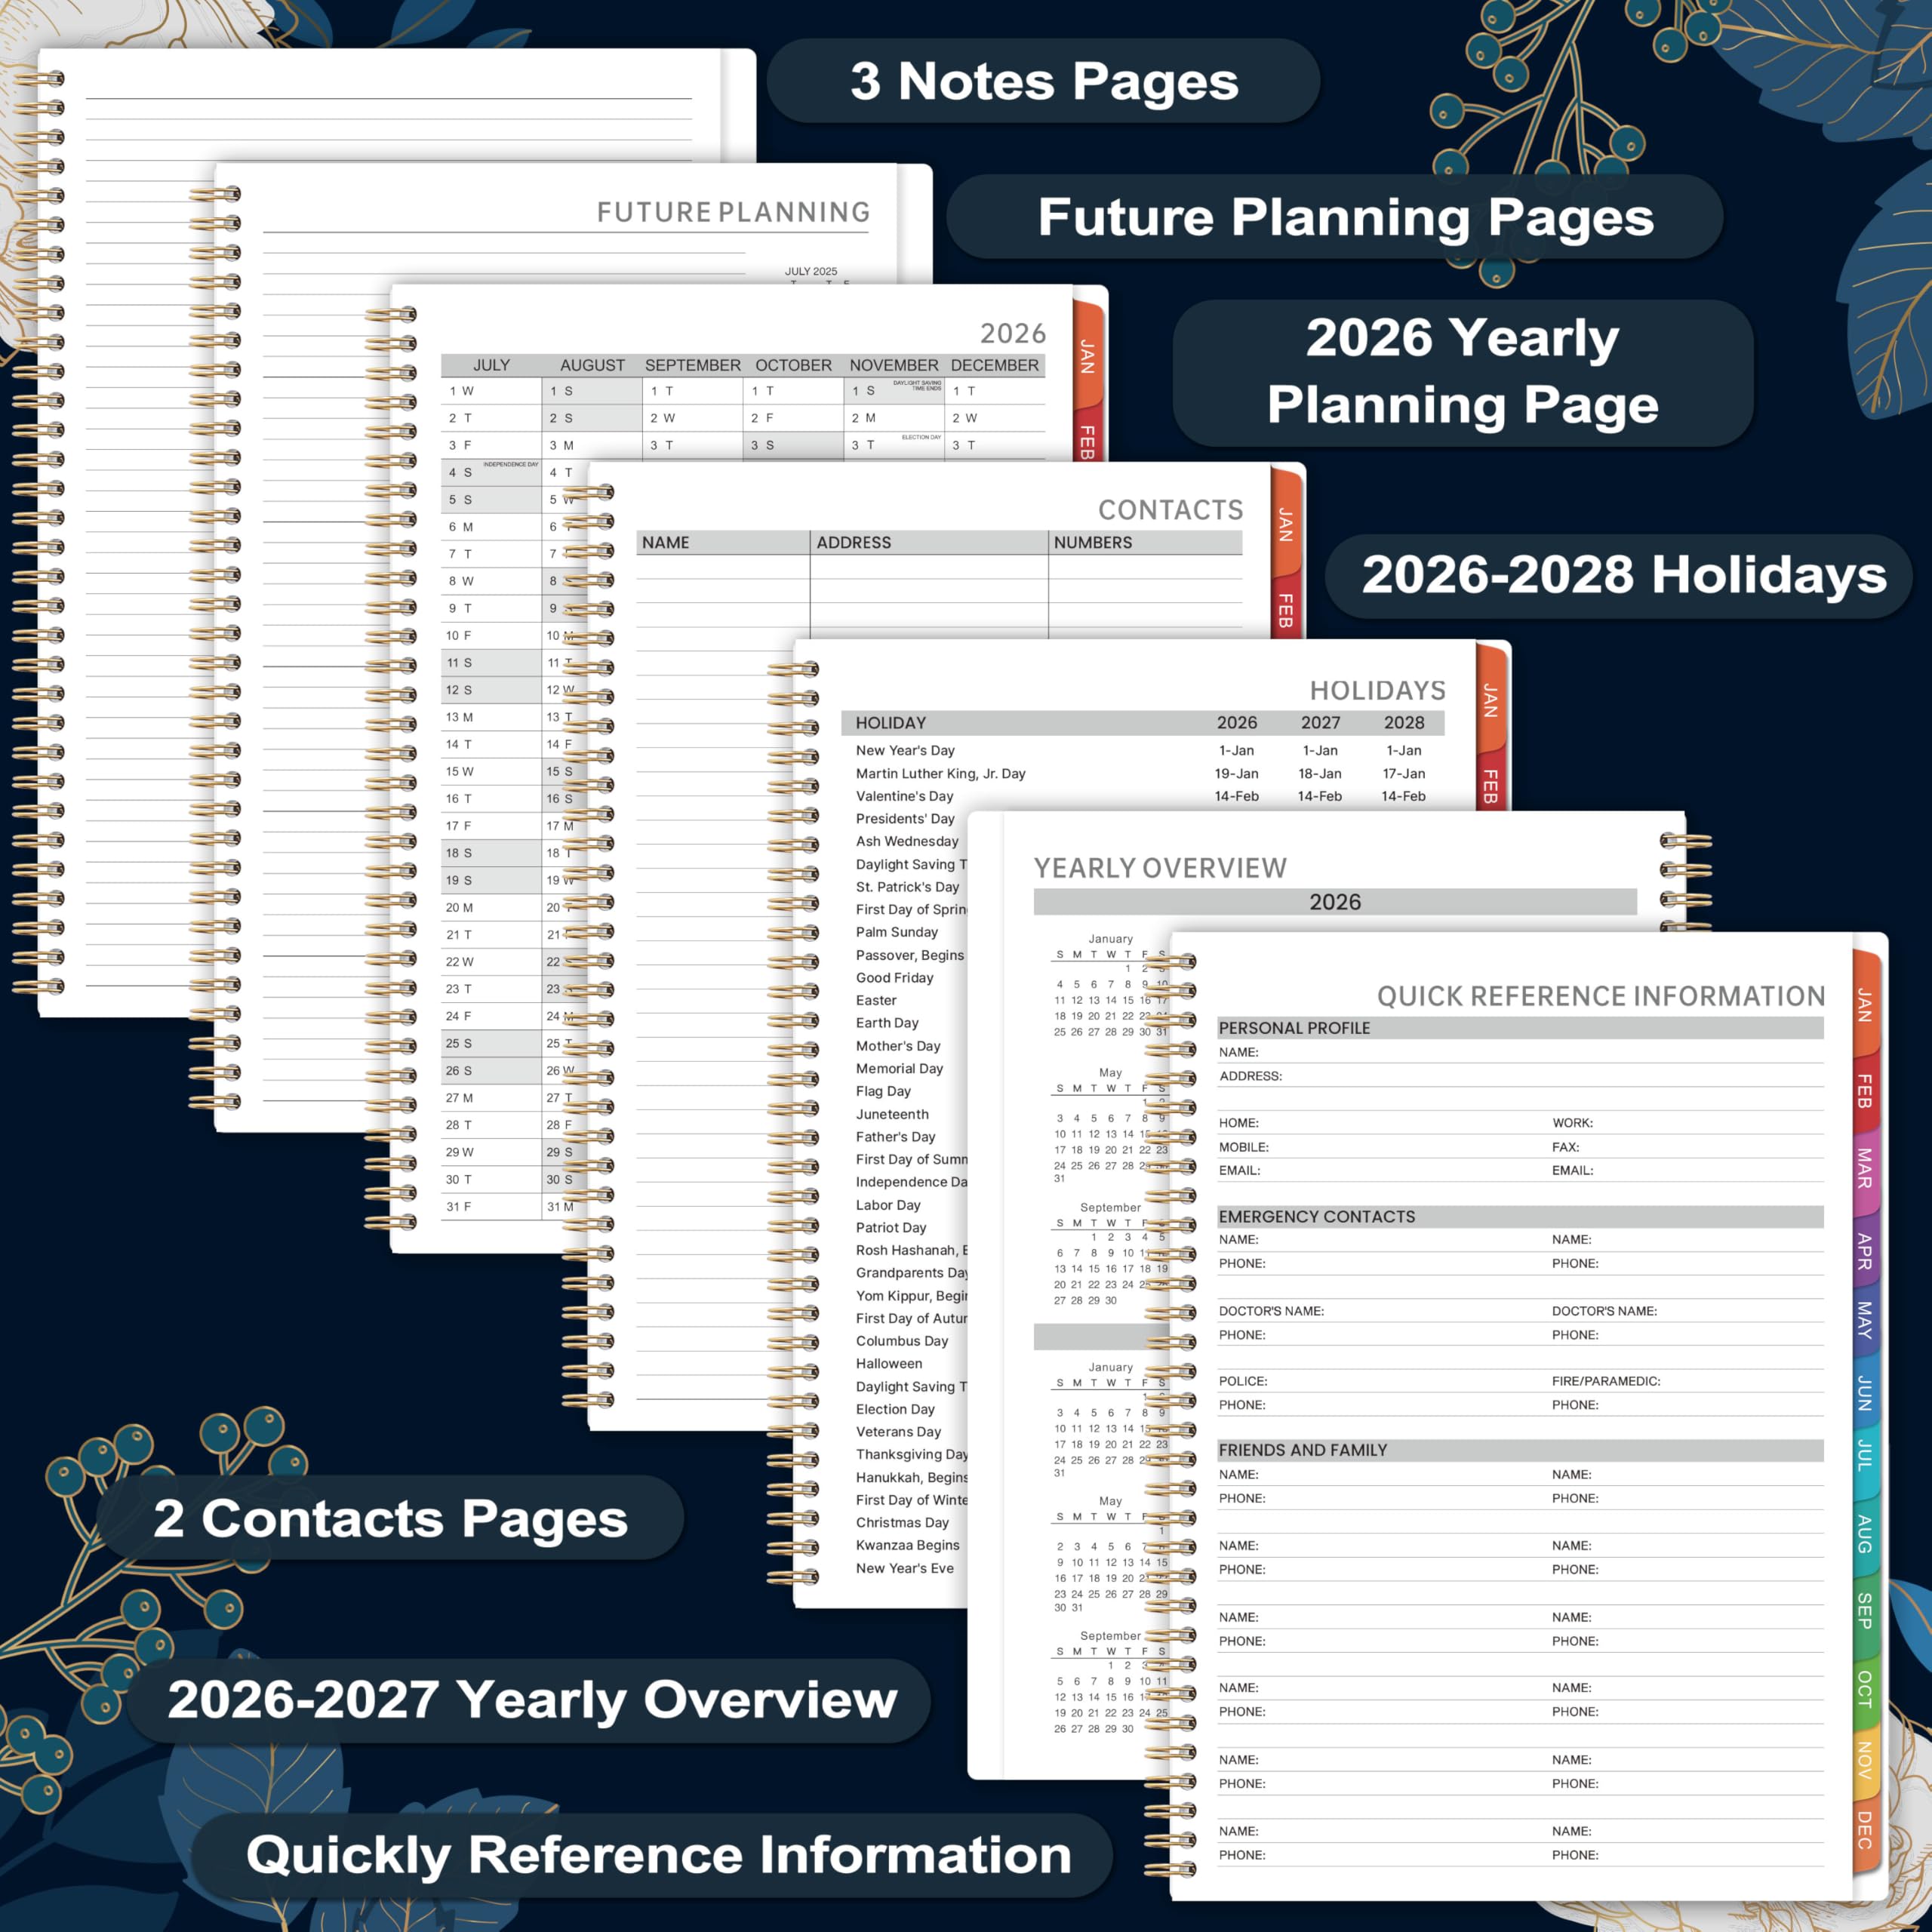Click the 2026-2028 Holidays label
Screen dimensions: 1932x1932
tap(1623, 575)
